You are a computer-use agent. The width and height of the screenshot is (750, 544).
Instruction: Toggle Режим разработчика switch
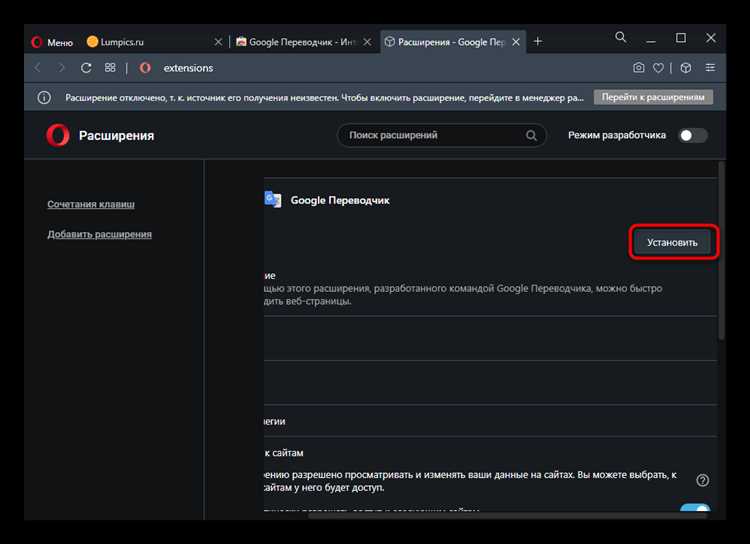coord(694,135)
